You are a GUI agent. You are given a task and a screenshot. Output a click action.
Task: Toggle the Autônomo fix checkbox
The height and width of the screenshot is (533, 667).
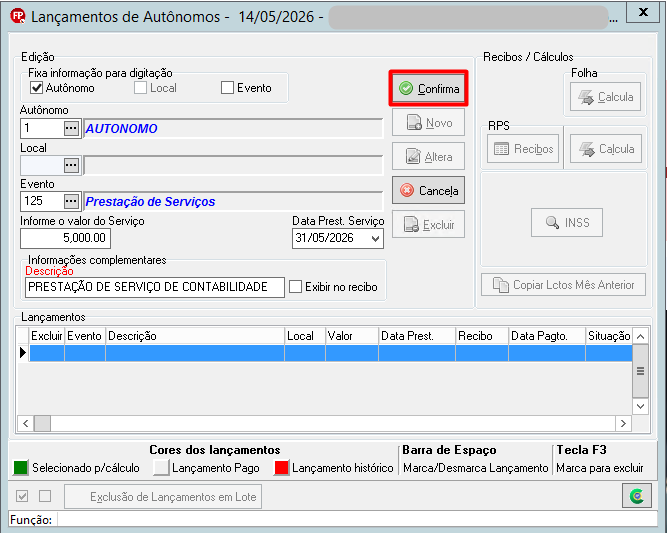tap(37, 88)
